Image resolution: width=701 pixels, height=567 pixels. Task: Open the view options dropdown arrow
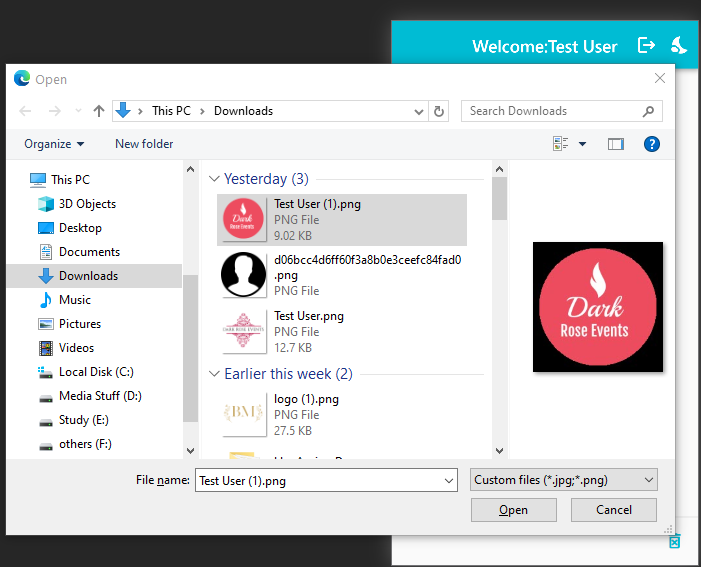(583, 144)
